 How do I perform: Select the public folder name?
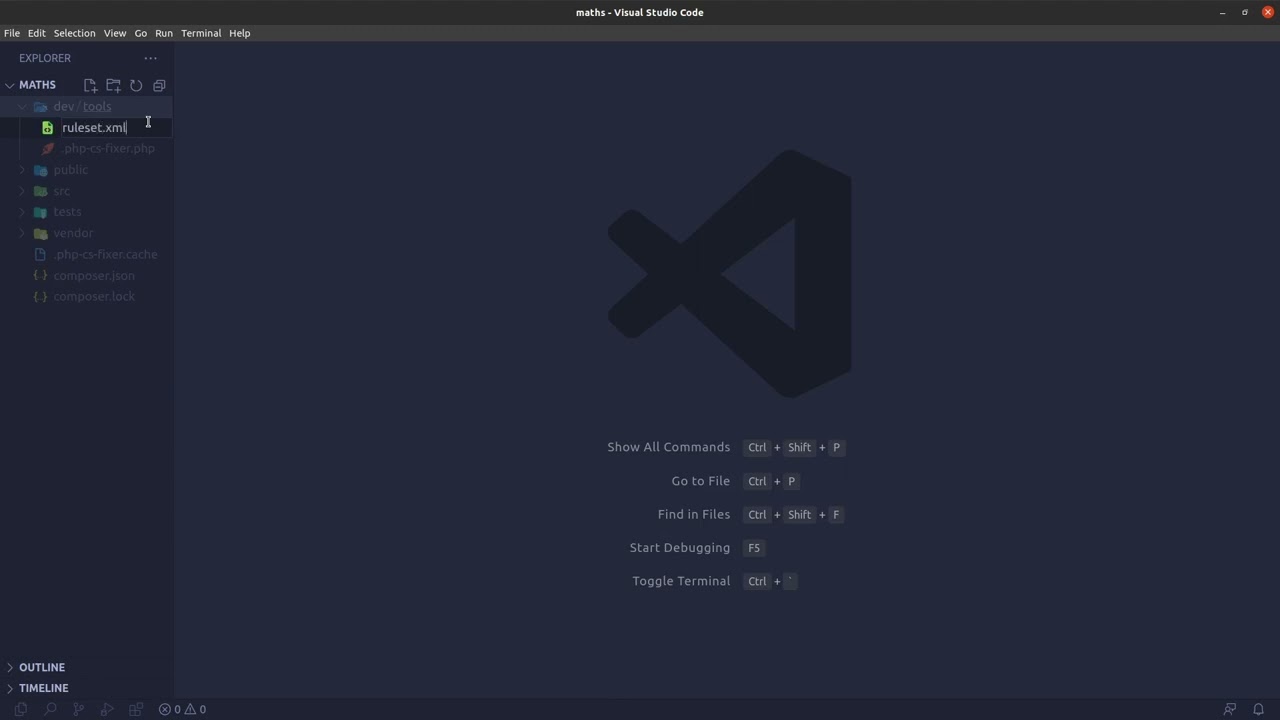tap(71, 170)
